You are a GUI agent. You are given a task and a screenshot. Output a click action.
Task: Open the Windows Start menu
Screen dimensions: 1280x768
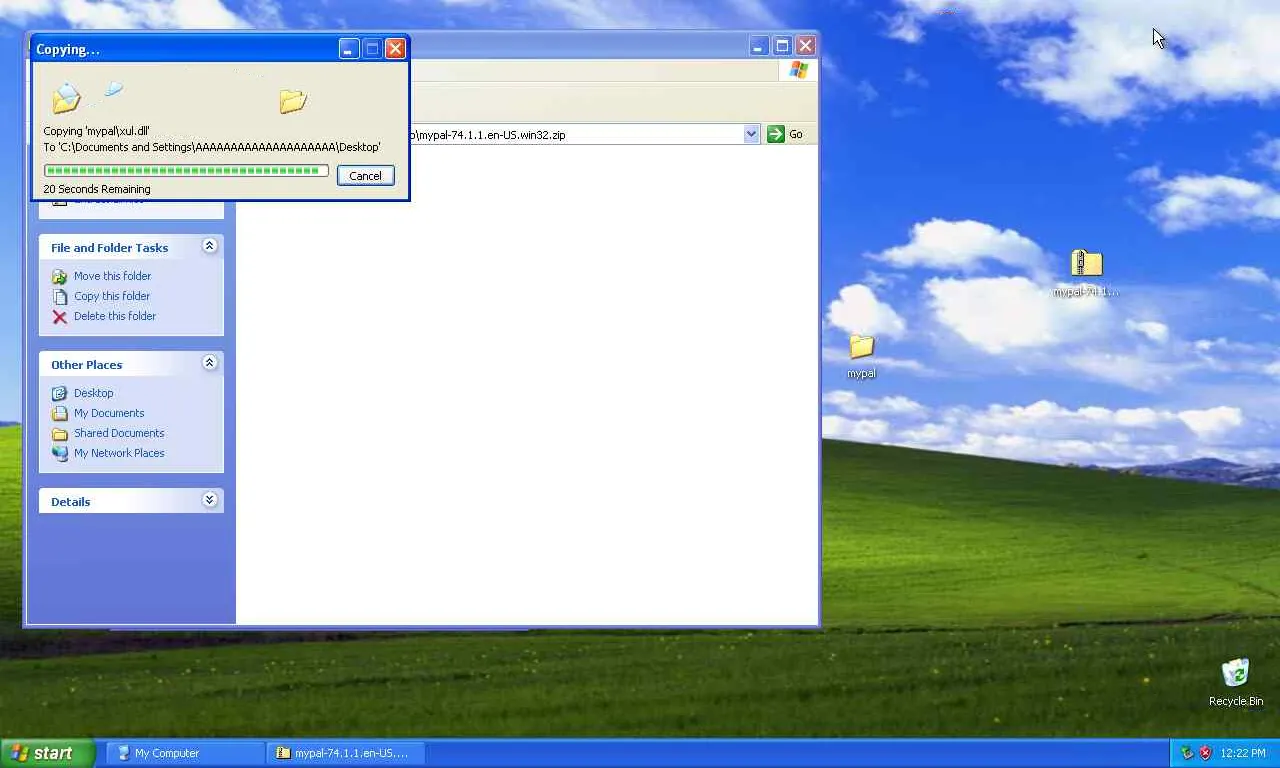(x=48, y=753)
